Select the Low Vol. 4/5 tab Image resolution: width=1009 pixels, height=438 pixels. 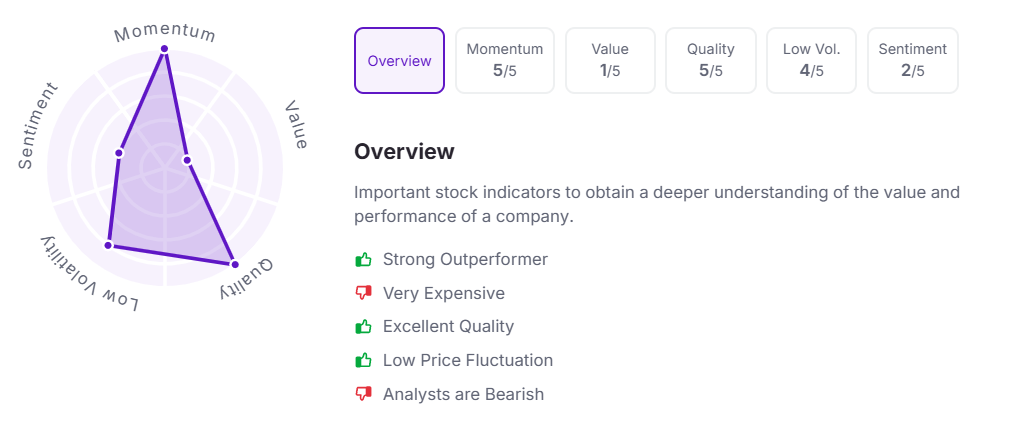pos(811,61)
